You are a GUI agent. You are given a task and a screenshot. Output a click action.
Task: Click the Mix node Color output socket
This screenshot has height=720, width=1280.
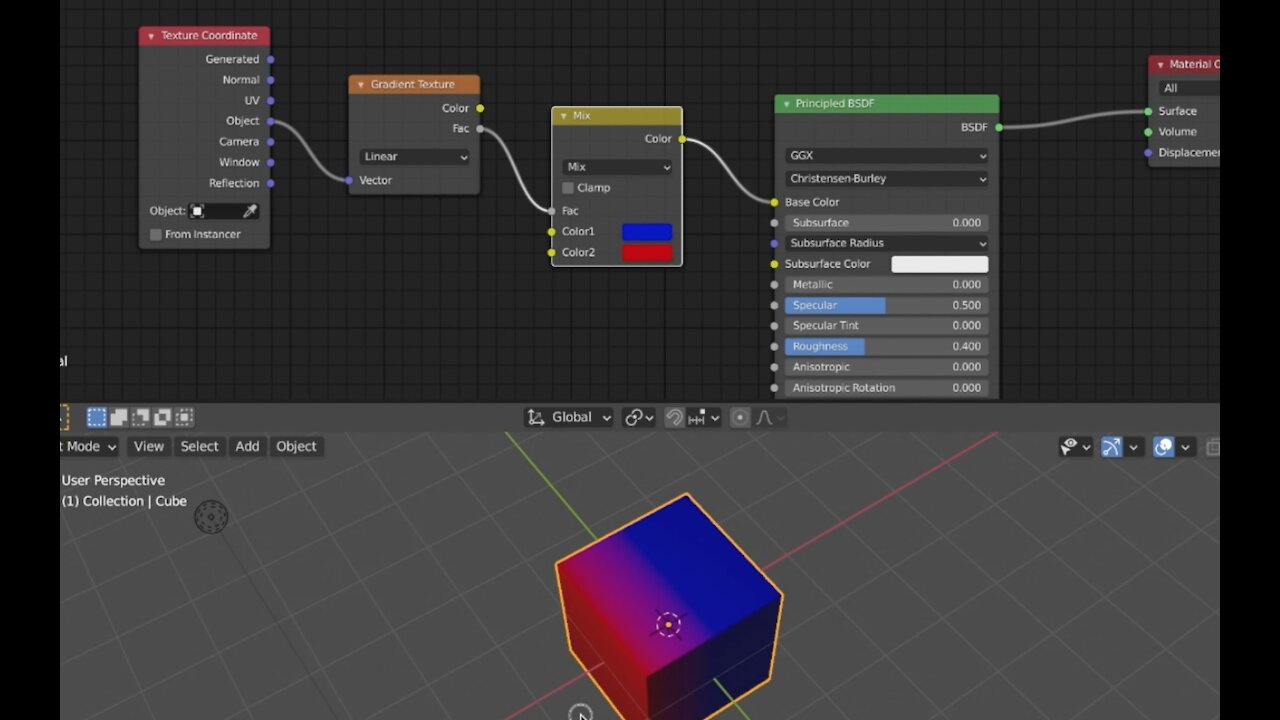click(682, 139)
